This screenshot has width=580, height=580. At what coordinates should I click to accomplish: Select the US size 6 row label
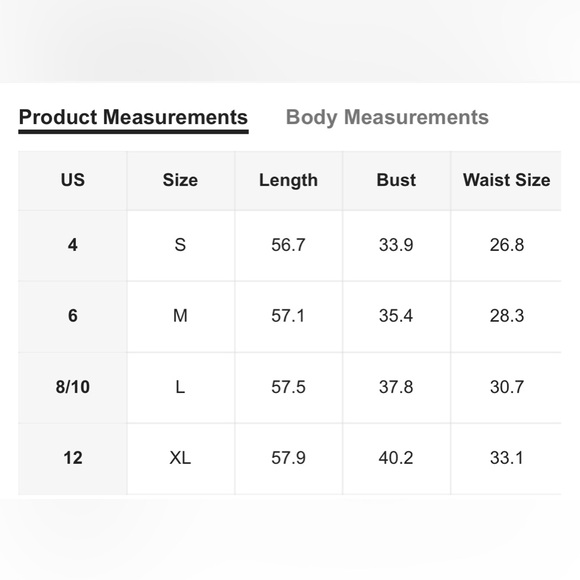(x=73, y=316)
